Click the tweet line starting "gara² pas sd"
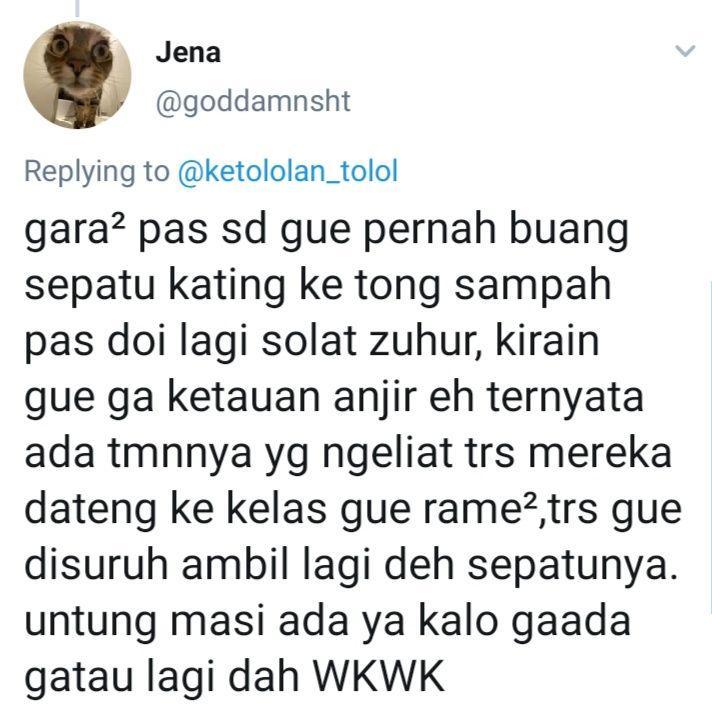712x724 pixels. [x=326, y=232]
